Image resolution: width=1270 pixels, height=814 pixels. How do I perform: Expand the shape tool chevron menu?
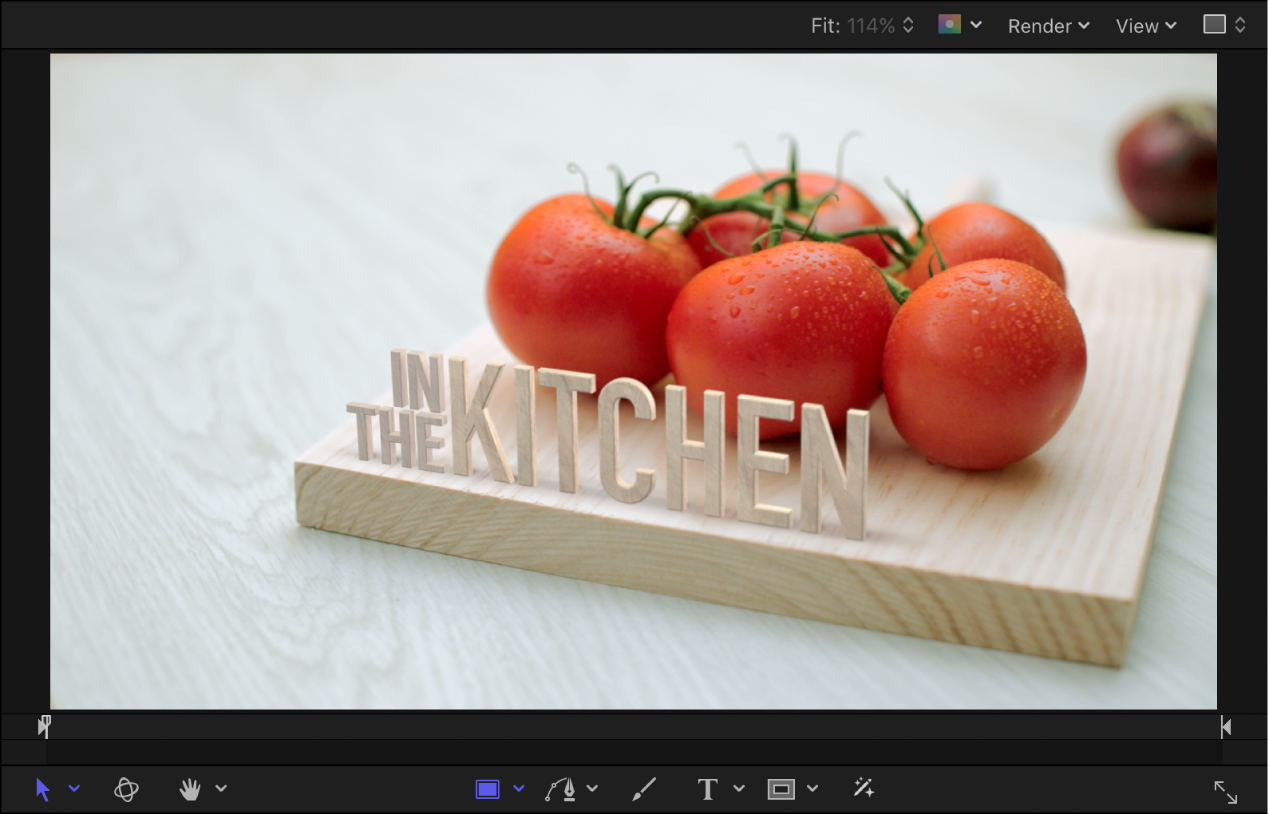coord(518,789)
